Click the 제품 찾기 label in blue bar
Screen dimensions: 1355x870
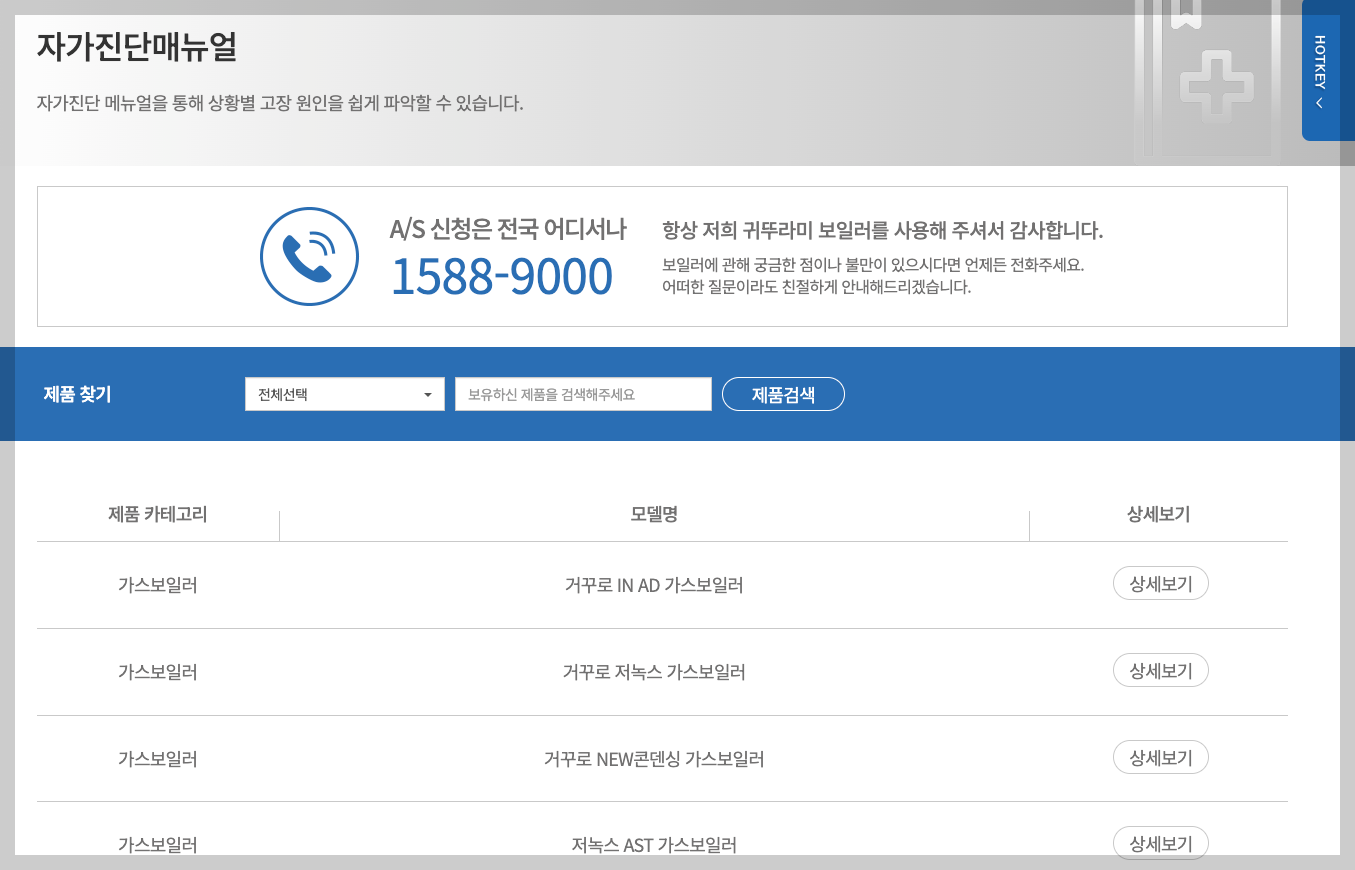78,393
